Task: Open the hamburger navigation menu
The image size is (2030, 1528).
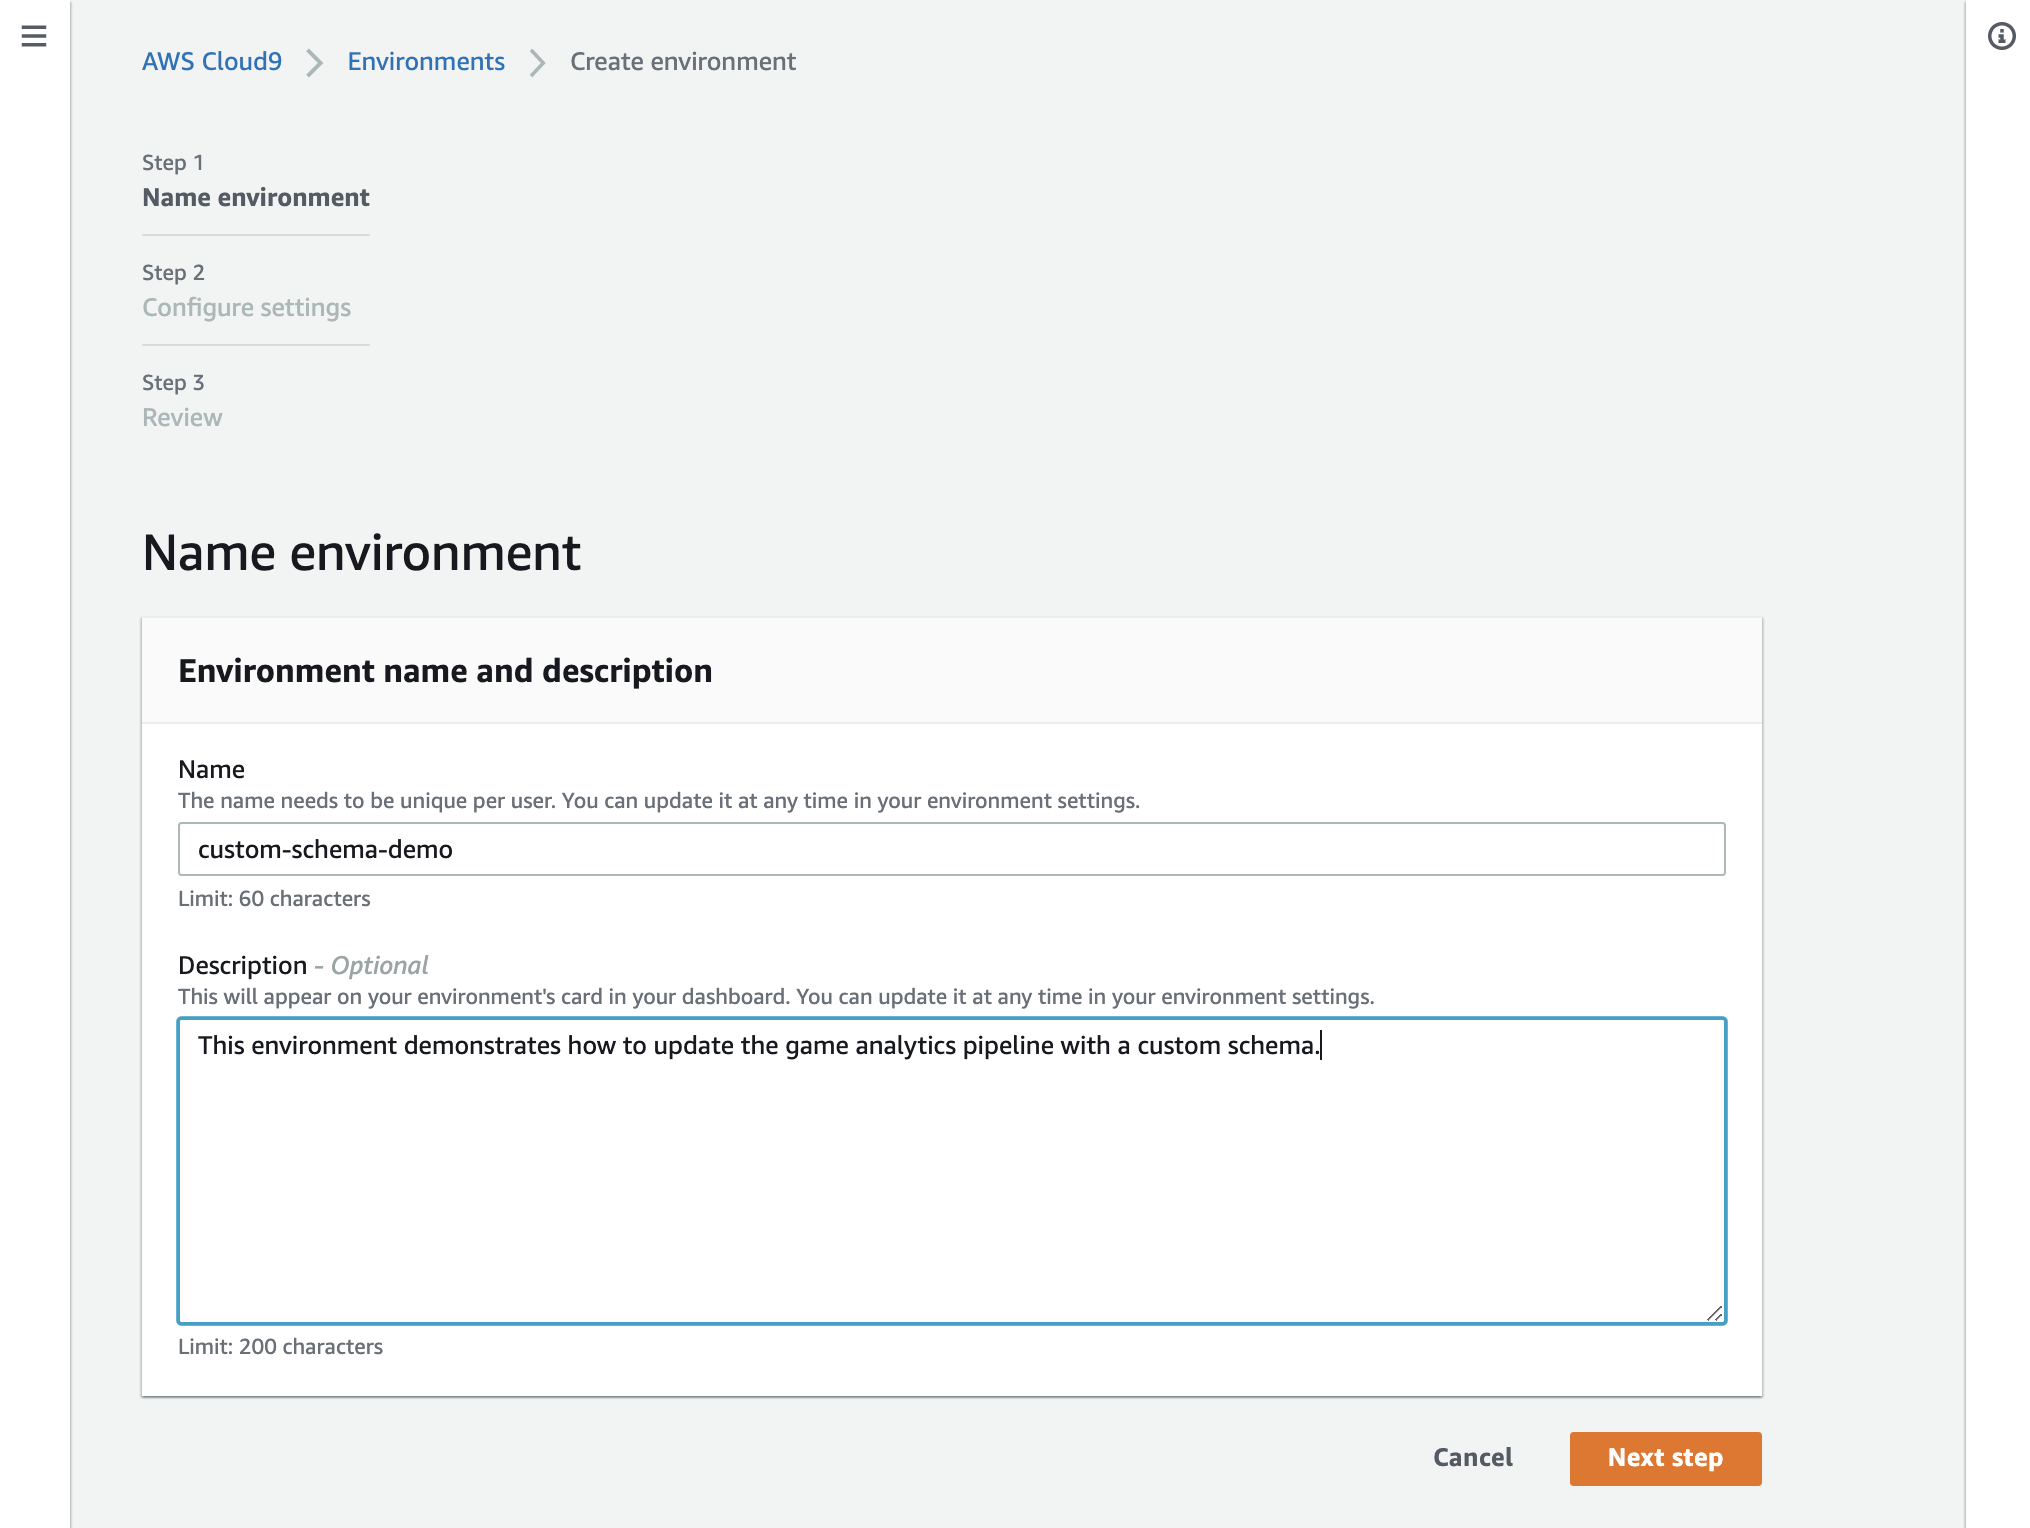Action: pyautogui.click(x=34, y=37)
